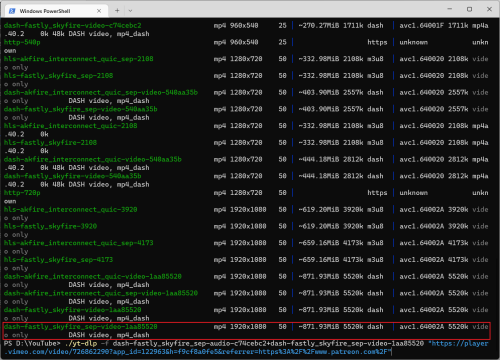Click format ID dash-fastly_skyfire-video-c74cebc2
Image resolution: width=500 pixels, height=360 pixels.
point(73,25)
